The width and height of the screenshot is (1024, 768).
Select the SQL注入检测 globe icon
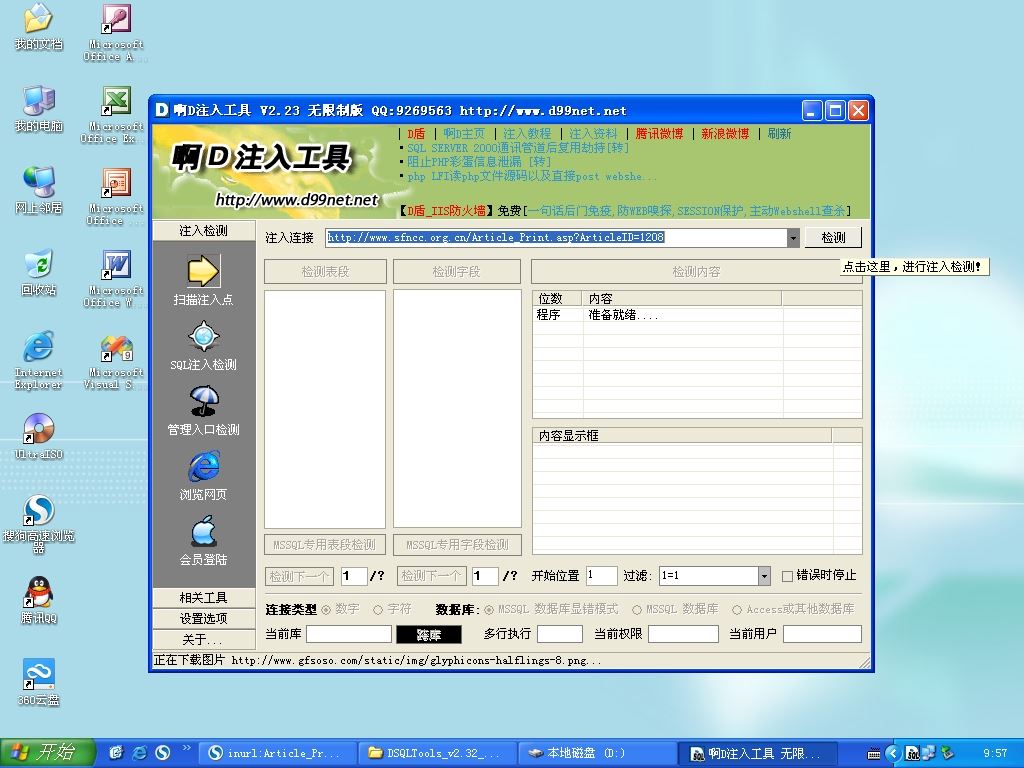tap(204, 336)
